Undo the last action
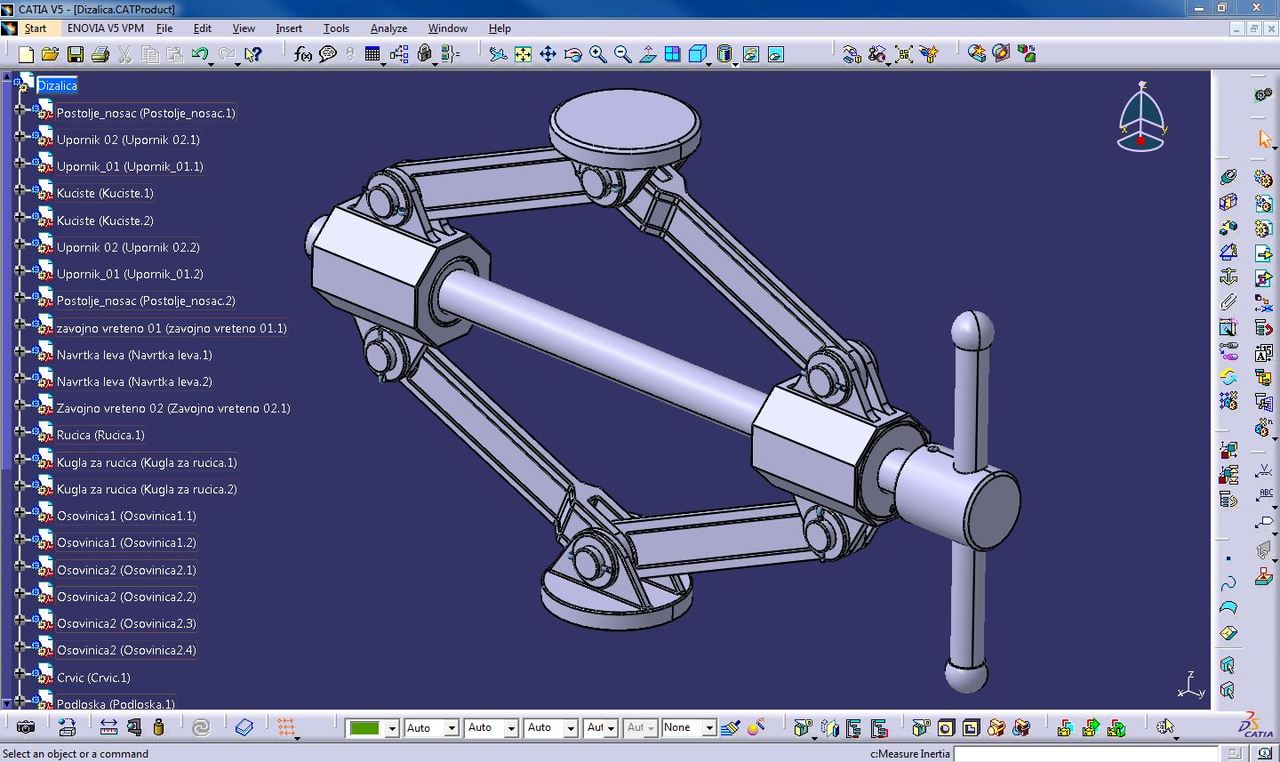 pyautogui.click(x=199, y=54)
